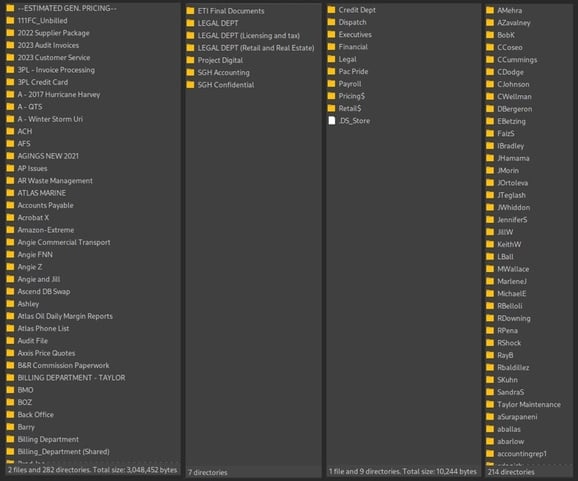Click the folder icon for Amazon-Extreme
Image resolution: width=578 pixels, height=481 pixels.
pyautogui.click(x=10, y=230)
